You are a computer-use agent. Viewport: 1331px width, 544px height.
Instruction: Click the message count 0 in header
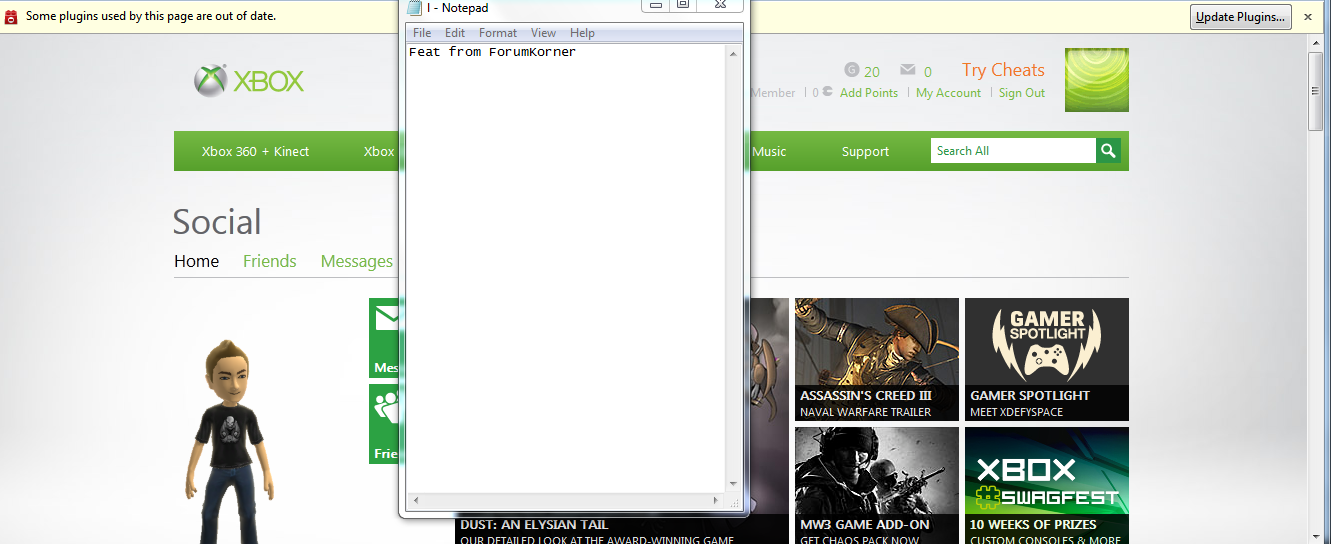(x=928, y=72)
